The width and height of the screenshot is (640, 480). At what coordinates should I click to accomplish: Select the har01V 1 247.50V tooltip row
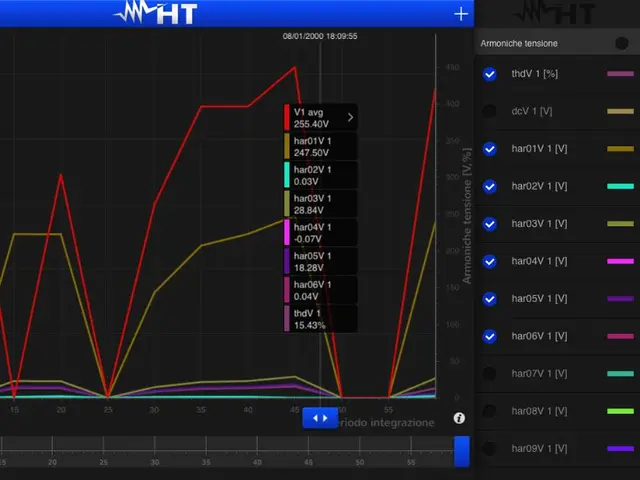[321, 147]
